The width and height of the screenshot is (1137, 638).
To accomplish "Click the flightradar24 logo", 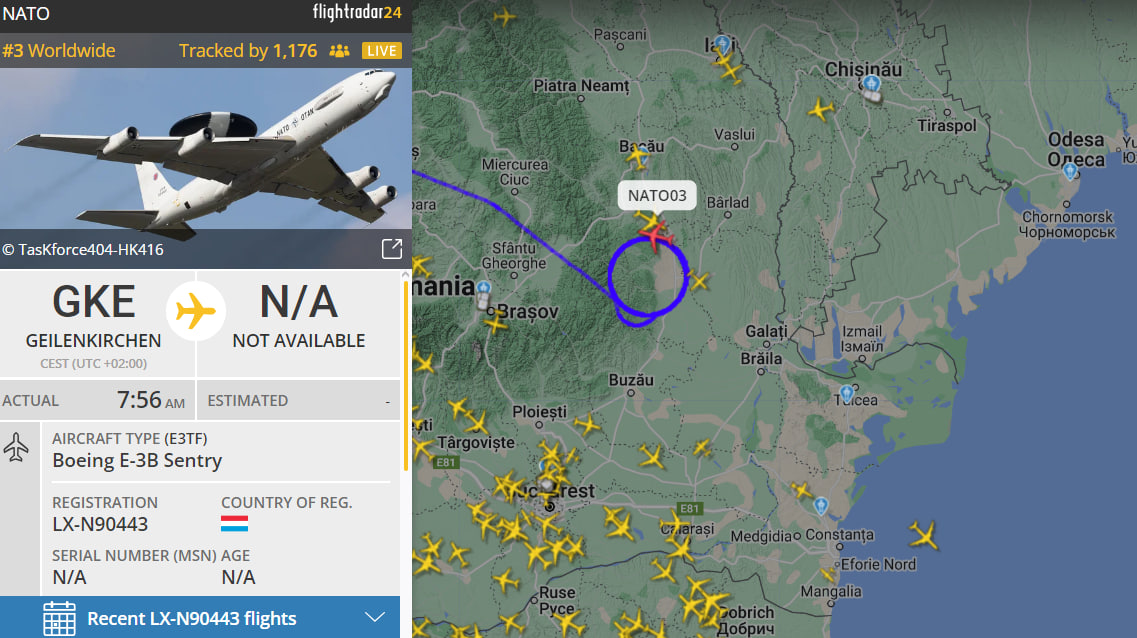I will 357,12.
